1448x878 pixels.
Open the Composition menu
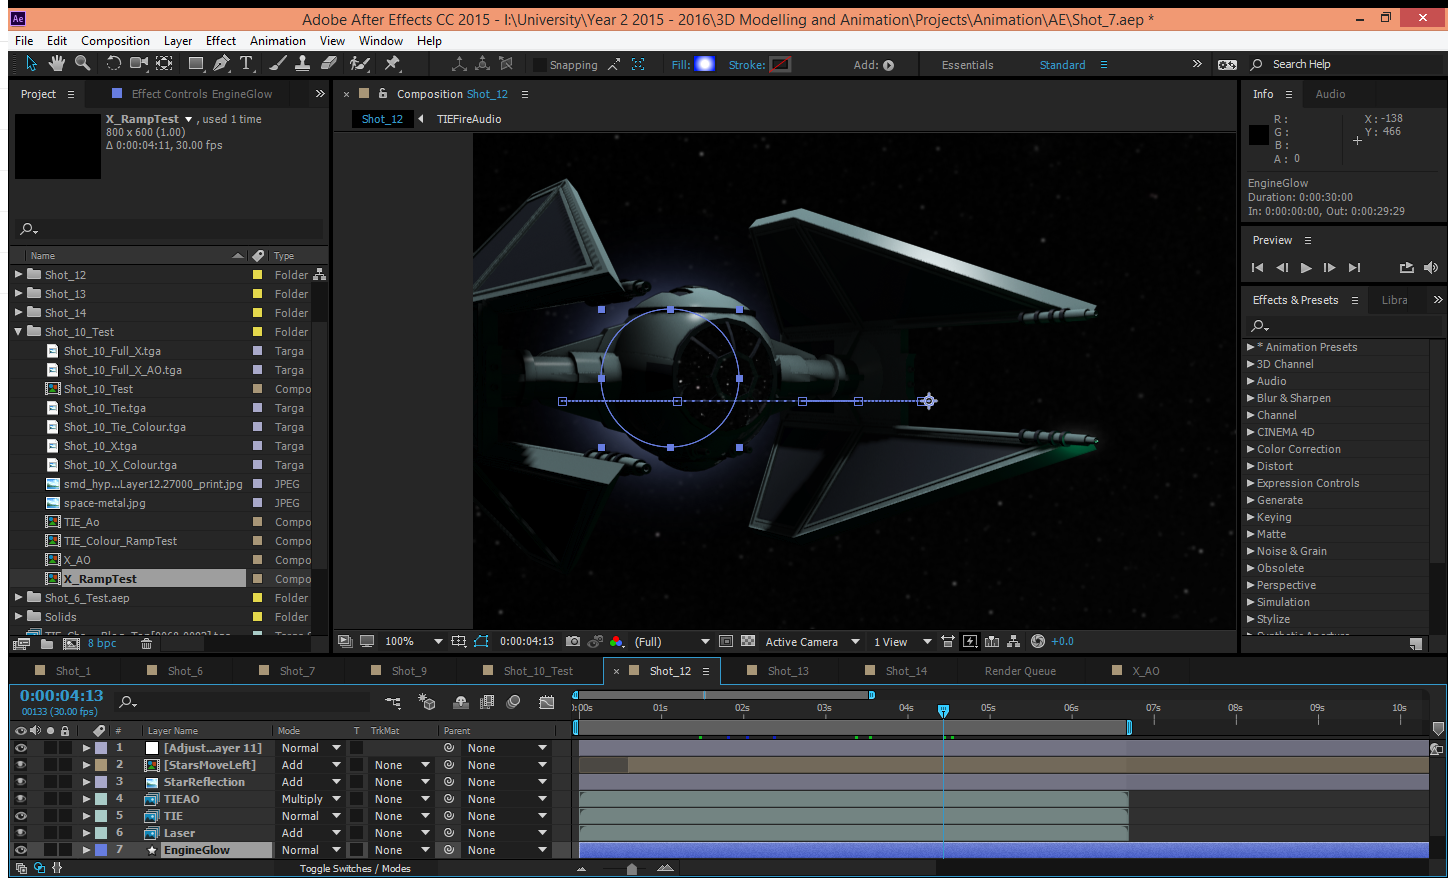pos(115,41)
